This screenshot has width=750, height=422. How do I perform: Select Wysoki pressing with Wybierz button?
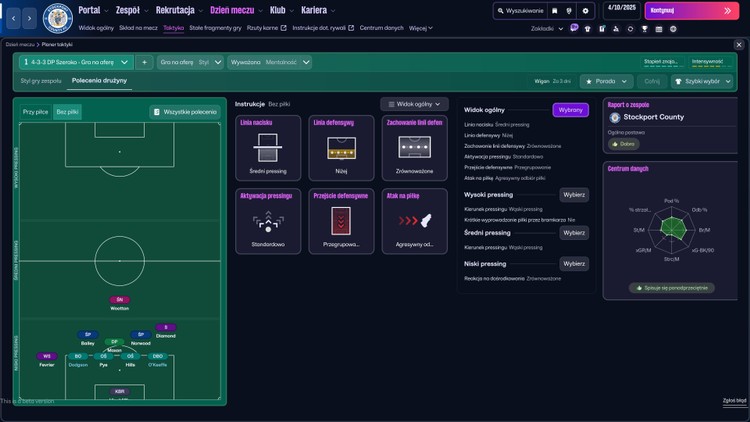pyautogui.click(x=573, y=196)
